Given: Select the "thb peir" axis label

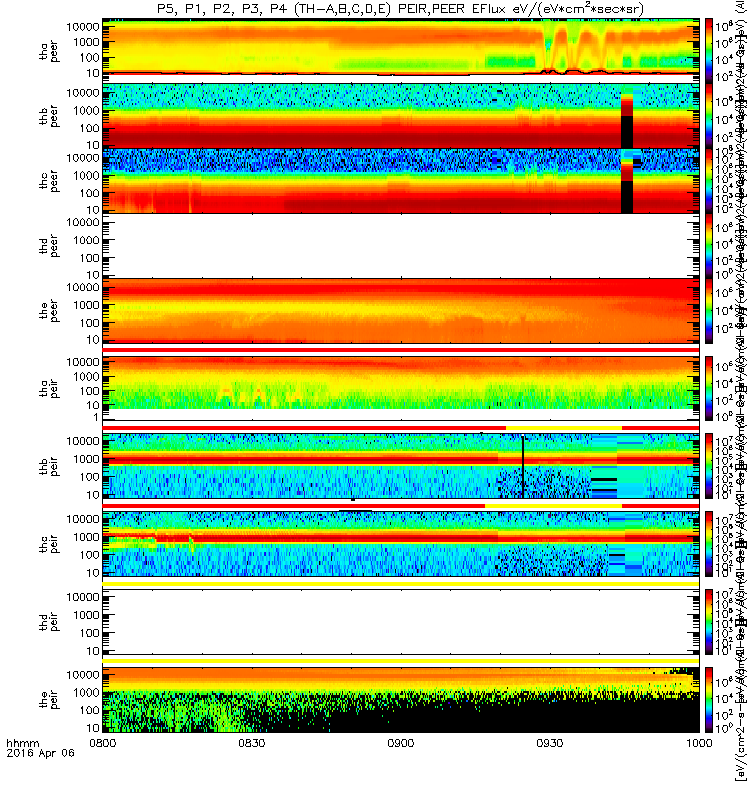Looking at the screenshot, I should point(49,467).
